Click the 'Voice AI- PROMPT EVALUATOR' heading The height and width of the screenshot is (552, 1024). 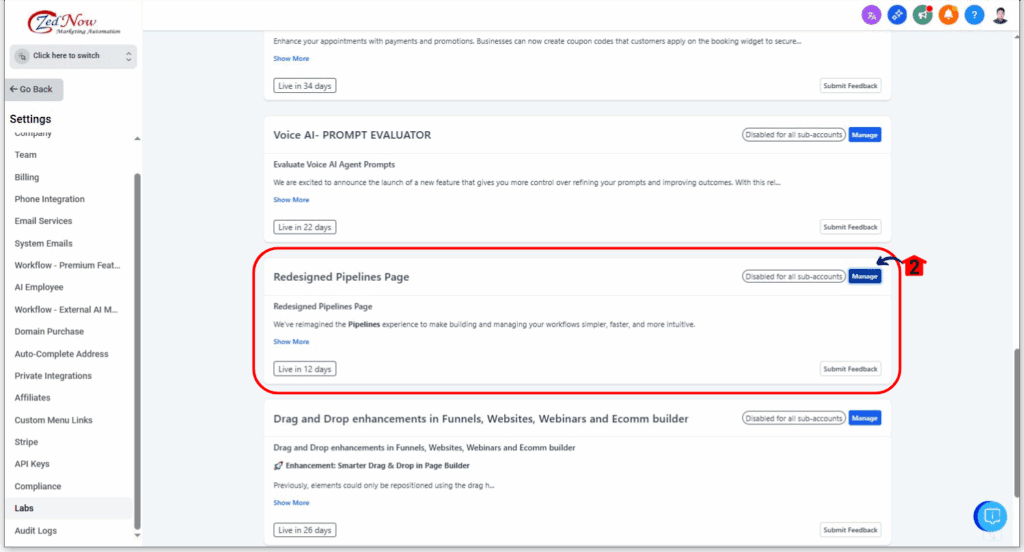[352, 135]
